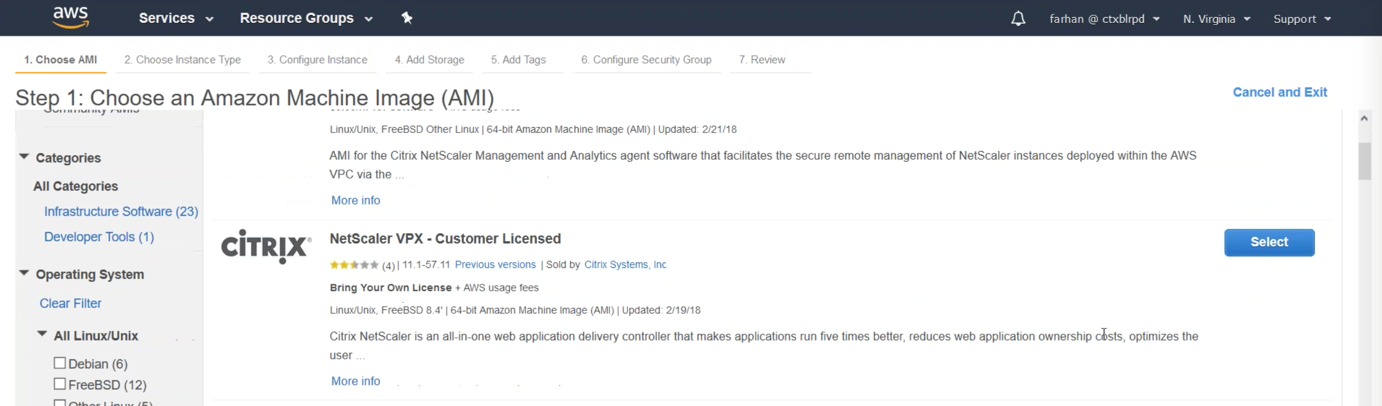The width and height of the screenshot is (1382, 406).
Task: Go to Choose Instance Type tab
Action: pos(182,60)
